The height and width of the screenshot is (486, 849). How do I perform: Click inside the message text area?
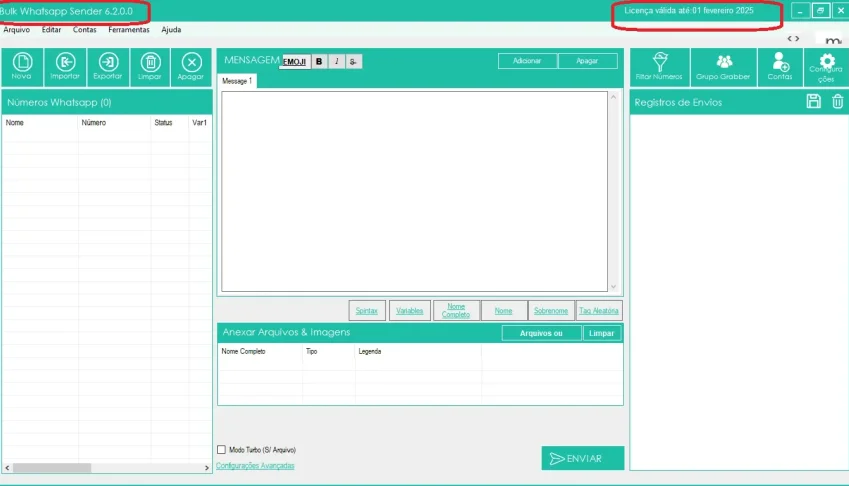(x=414, y=191)
